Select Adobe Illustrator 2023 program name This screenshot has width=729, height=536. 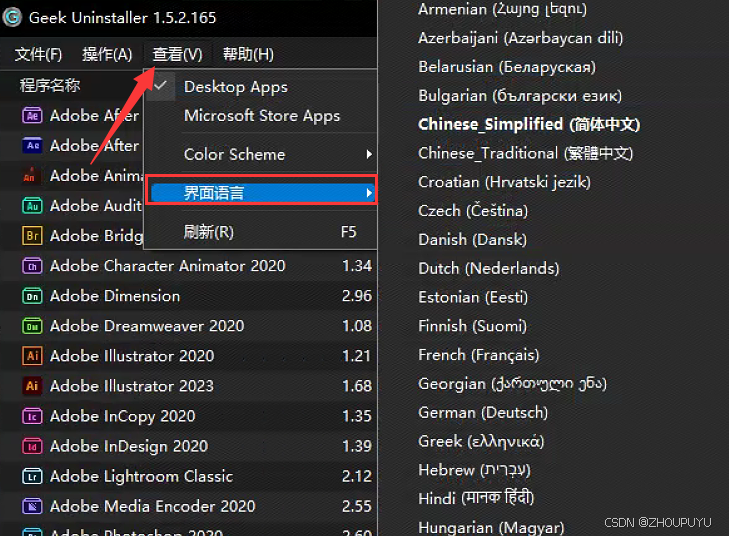coord(132,386)
